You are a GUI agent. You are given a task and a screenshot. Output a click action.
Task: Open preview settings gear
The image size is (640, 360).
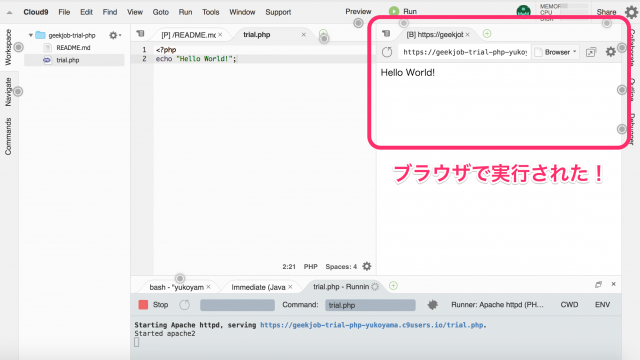(611, 52)
